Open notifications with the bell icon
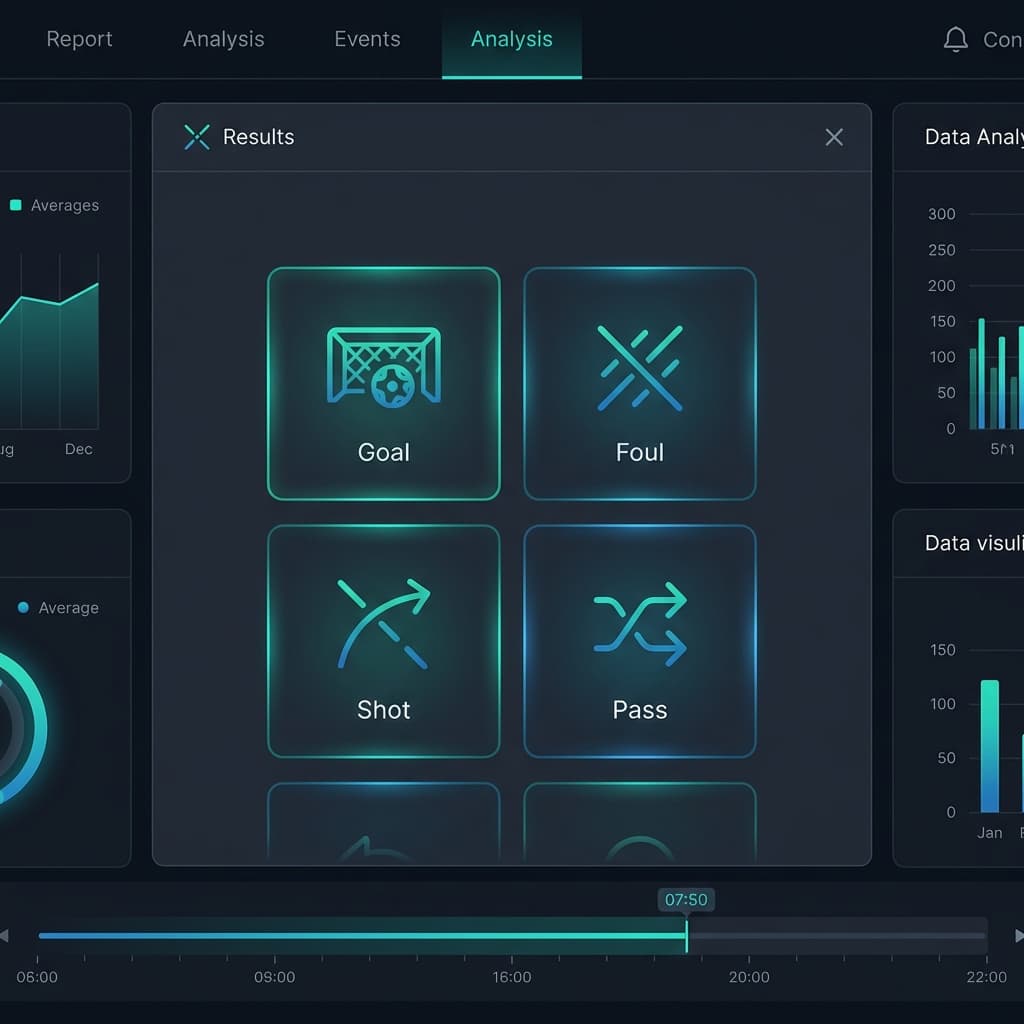Screen dimensions: 1024x1024 tap(956, 39)
